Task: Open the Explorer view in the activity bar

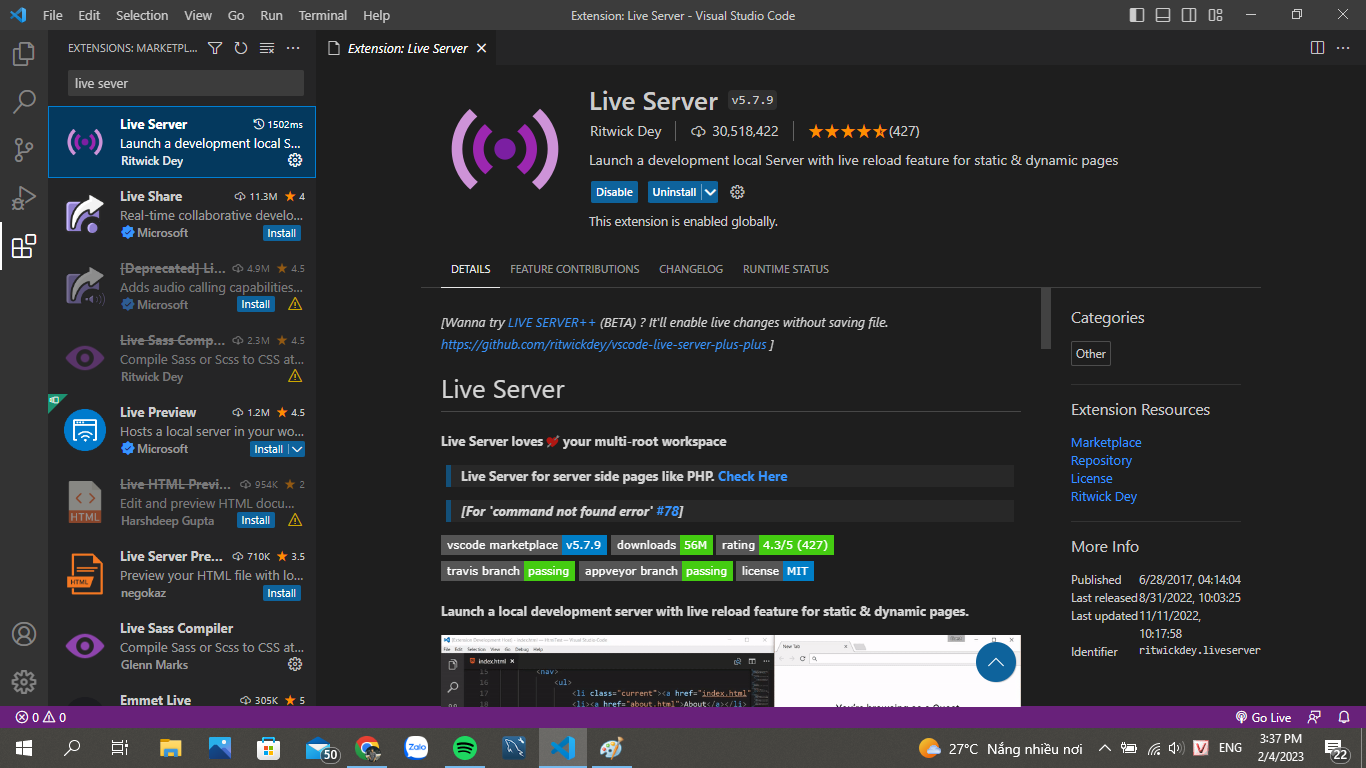Action: (x=24, y=54)
